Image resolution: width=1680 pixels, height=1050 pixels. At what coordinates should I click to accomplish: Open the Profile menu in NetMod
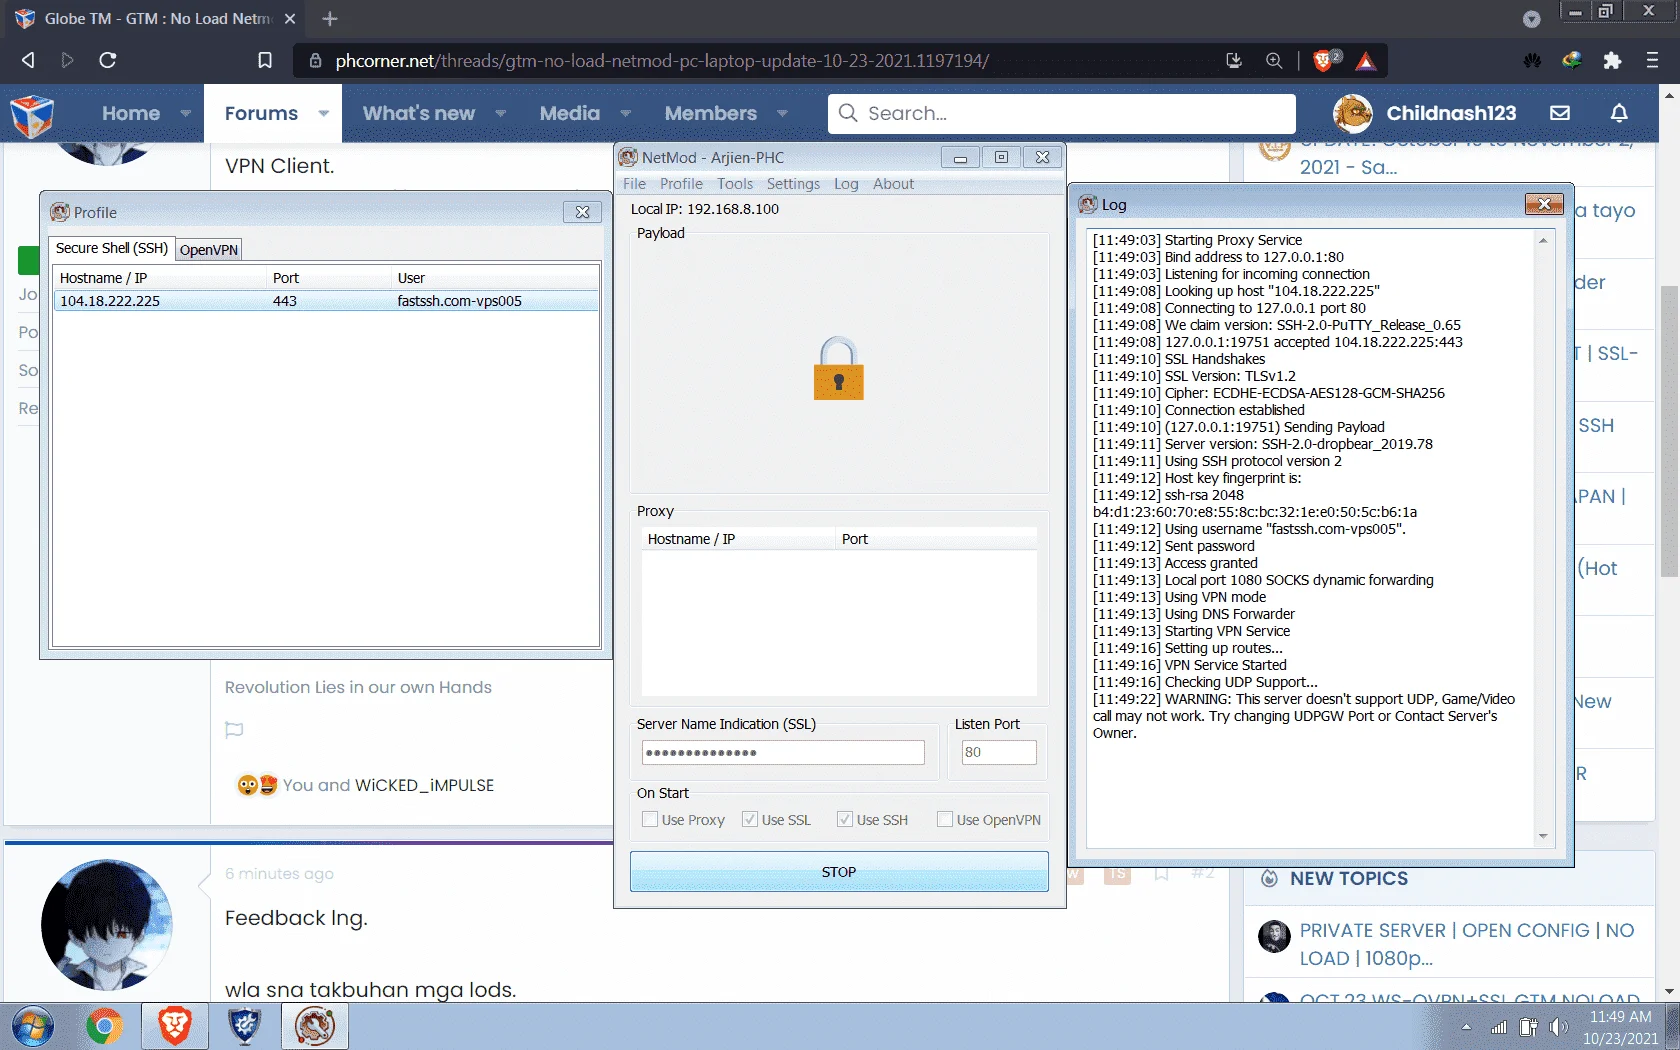point(681,184)
